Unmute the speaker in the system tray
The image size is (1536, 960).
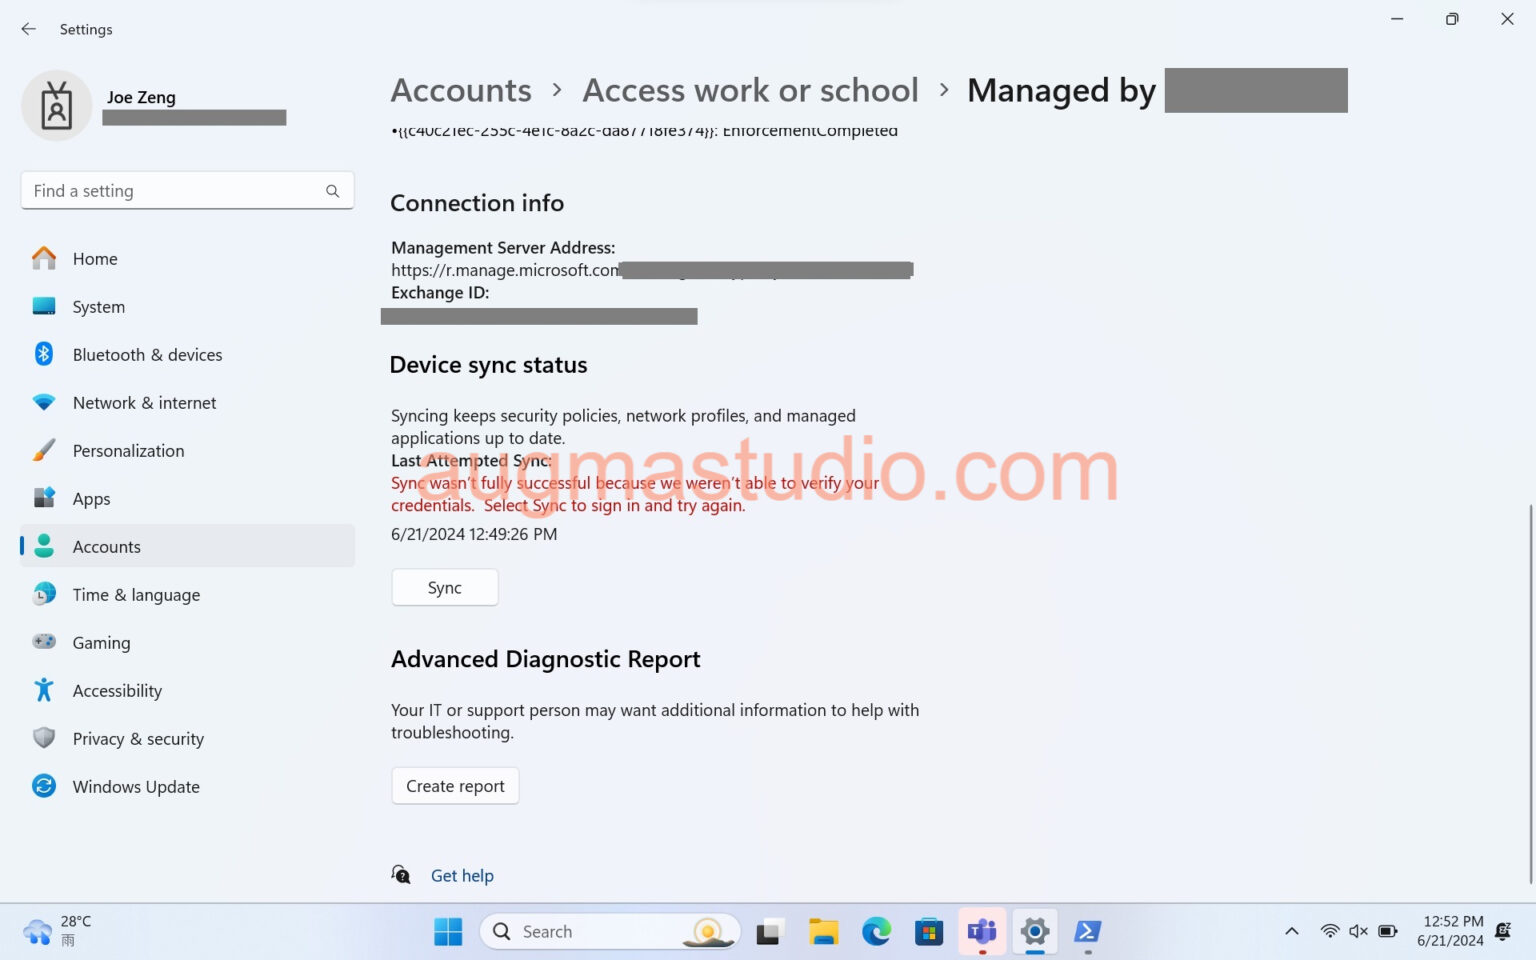coord(1357,931)
